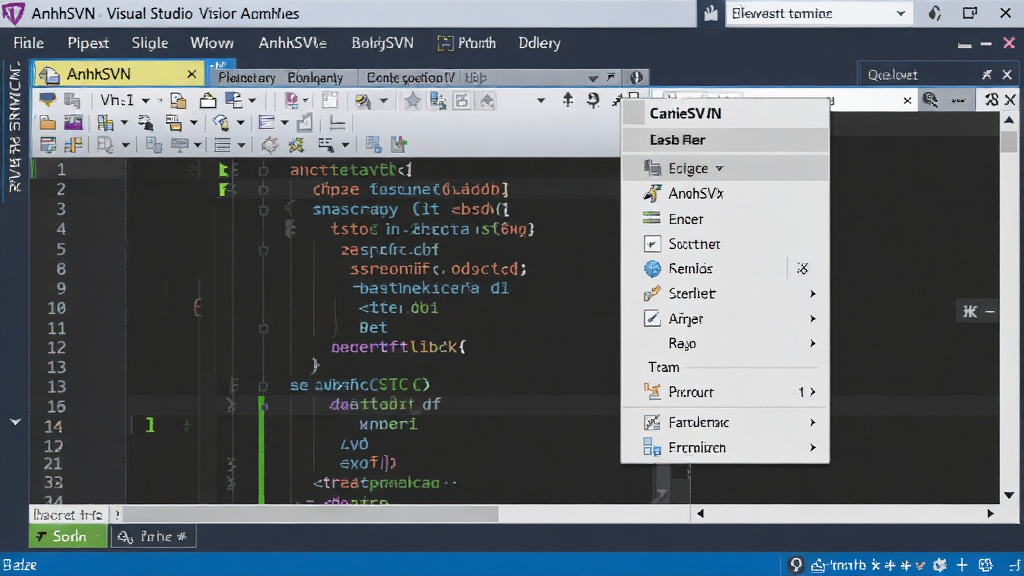The width and height of the screenshot is (1024, 576).
Task: Open the document tabs overflow dropdown
Action: click(592, 78)
